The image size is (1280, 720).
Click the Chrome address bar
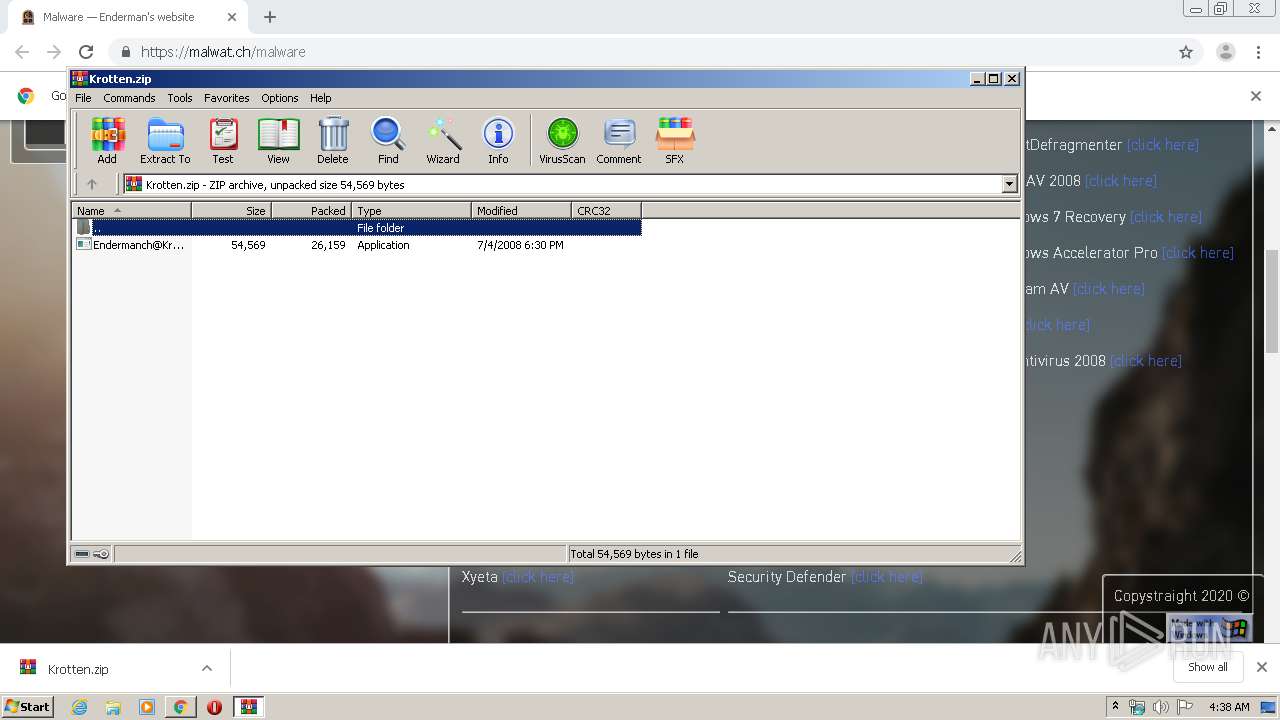(640, 52)
